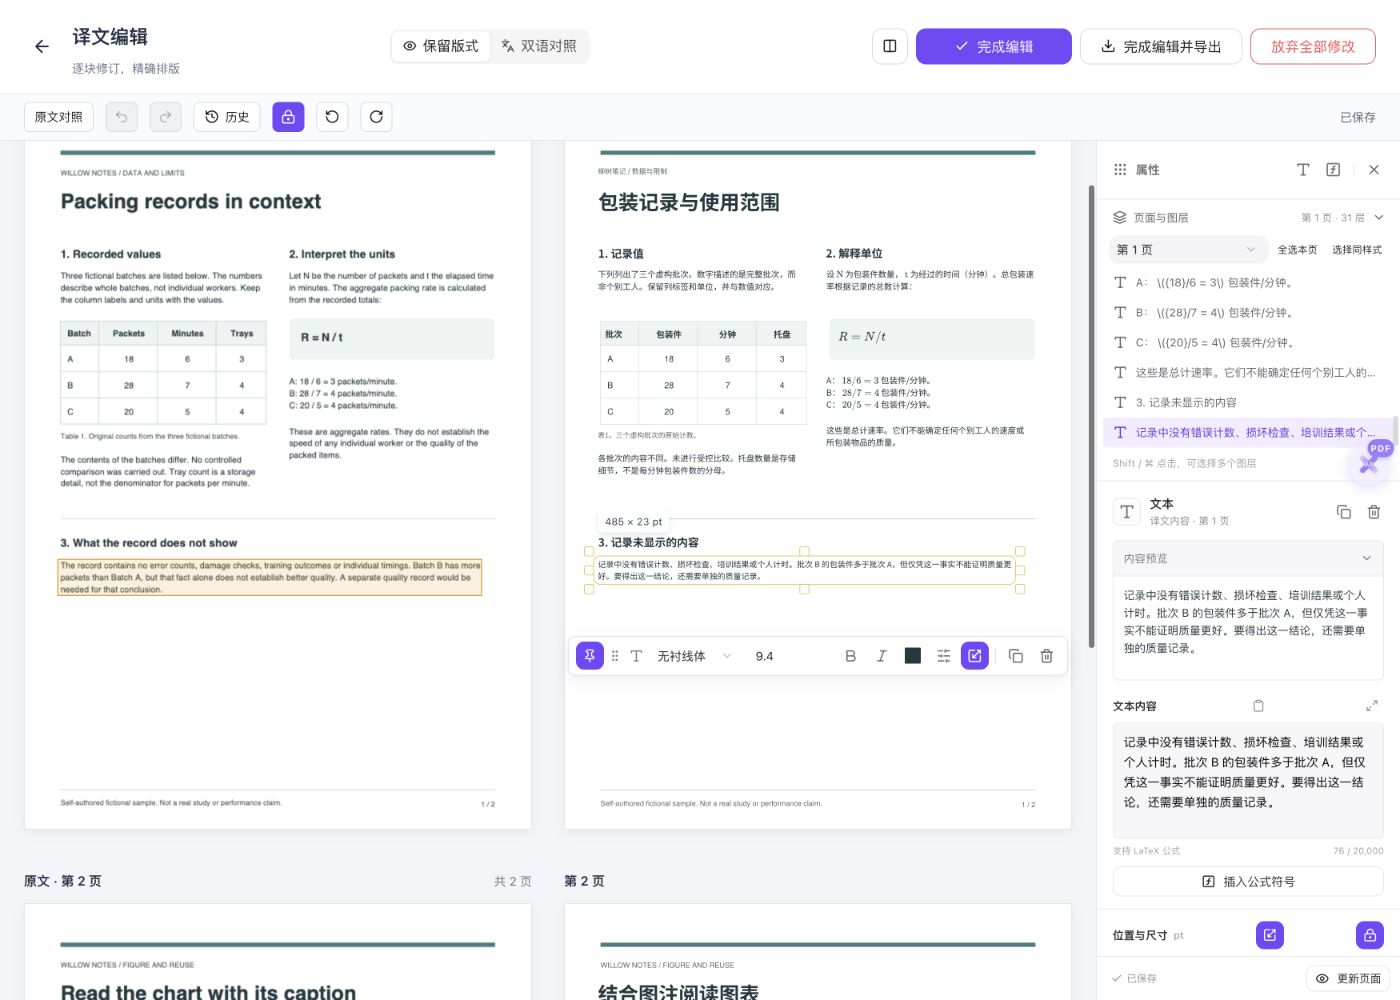Toggle italic in the floating toolbar
This screenshot has height=1000, width=1400.
coord(881,656)
